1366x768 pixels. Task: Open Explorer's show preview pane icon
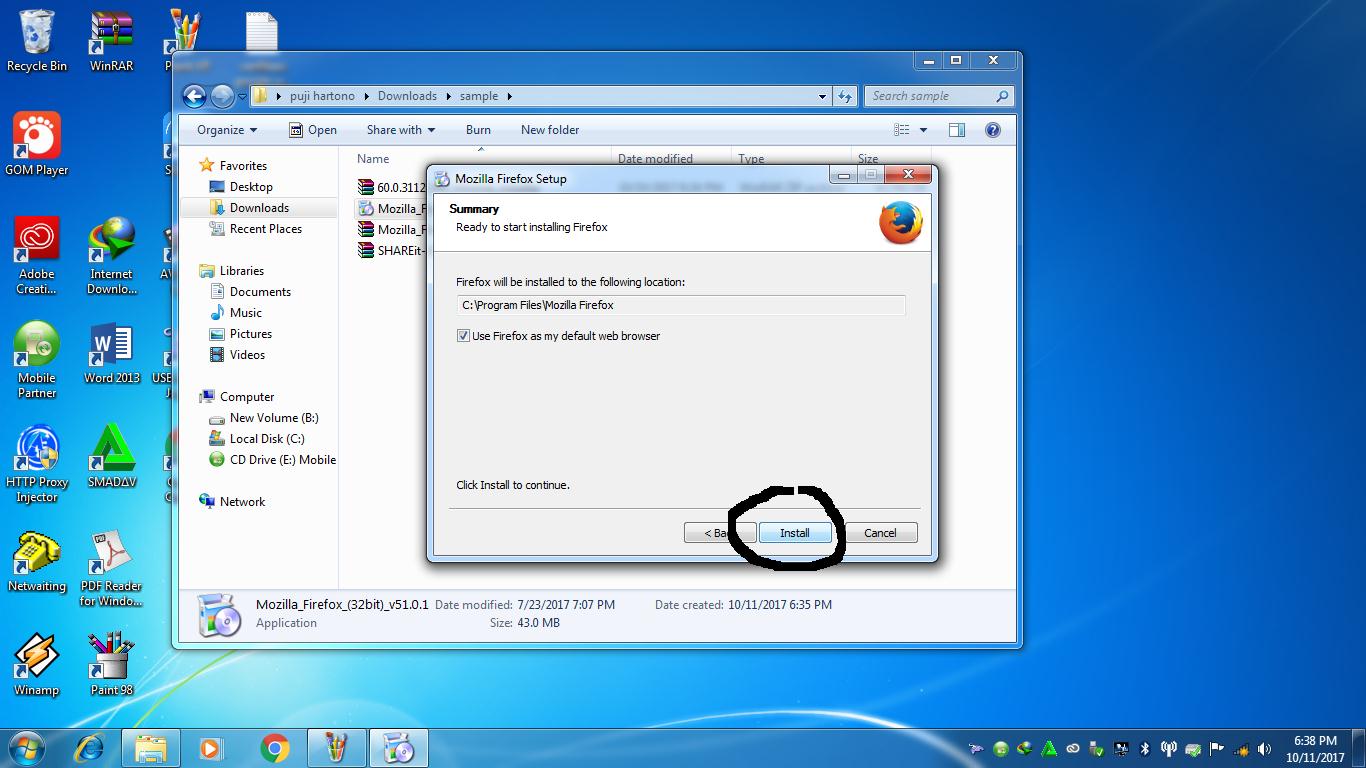[x=956, y=129]
